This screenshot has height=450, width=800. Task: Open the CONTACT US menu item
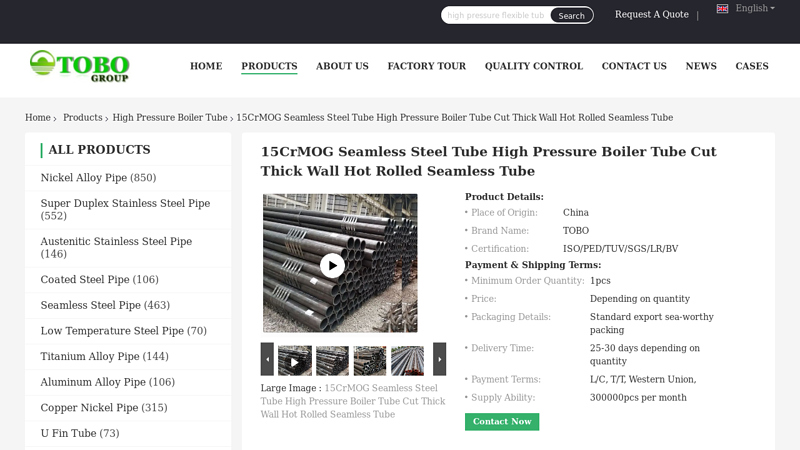634,66
